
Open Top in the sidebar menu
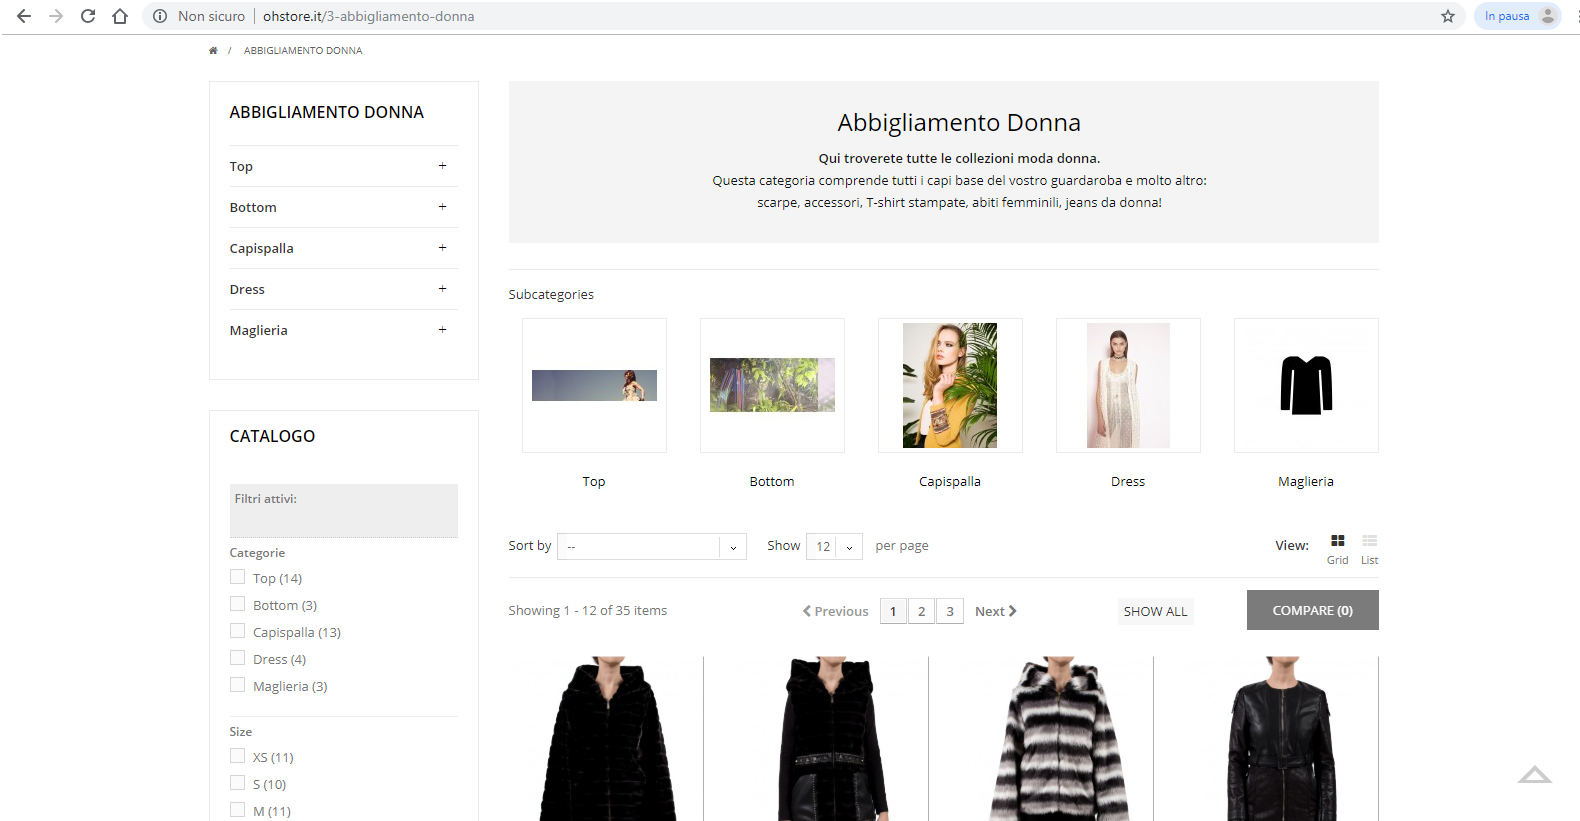tap(241, 167)
